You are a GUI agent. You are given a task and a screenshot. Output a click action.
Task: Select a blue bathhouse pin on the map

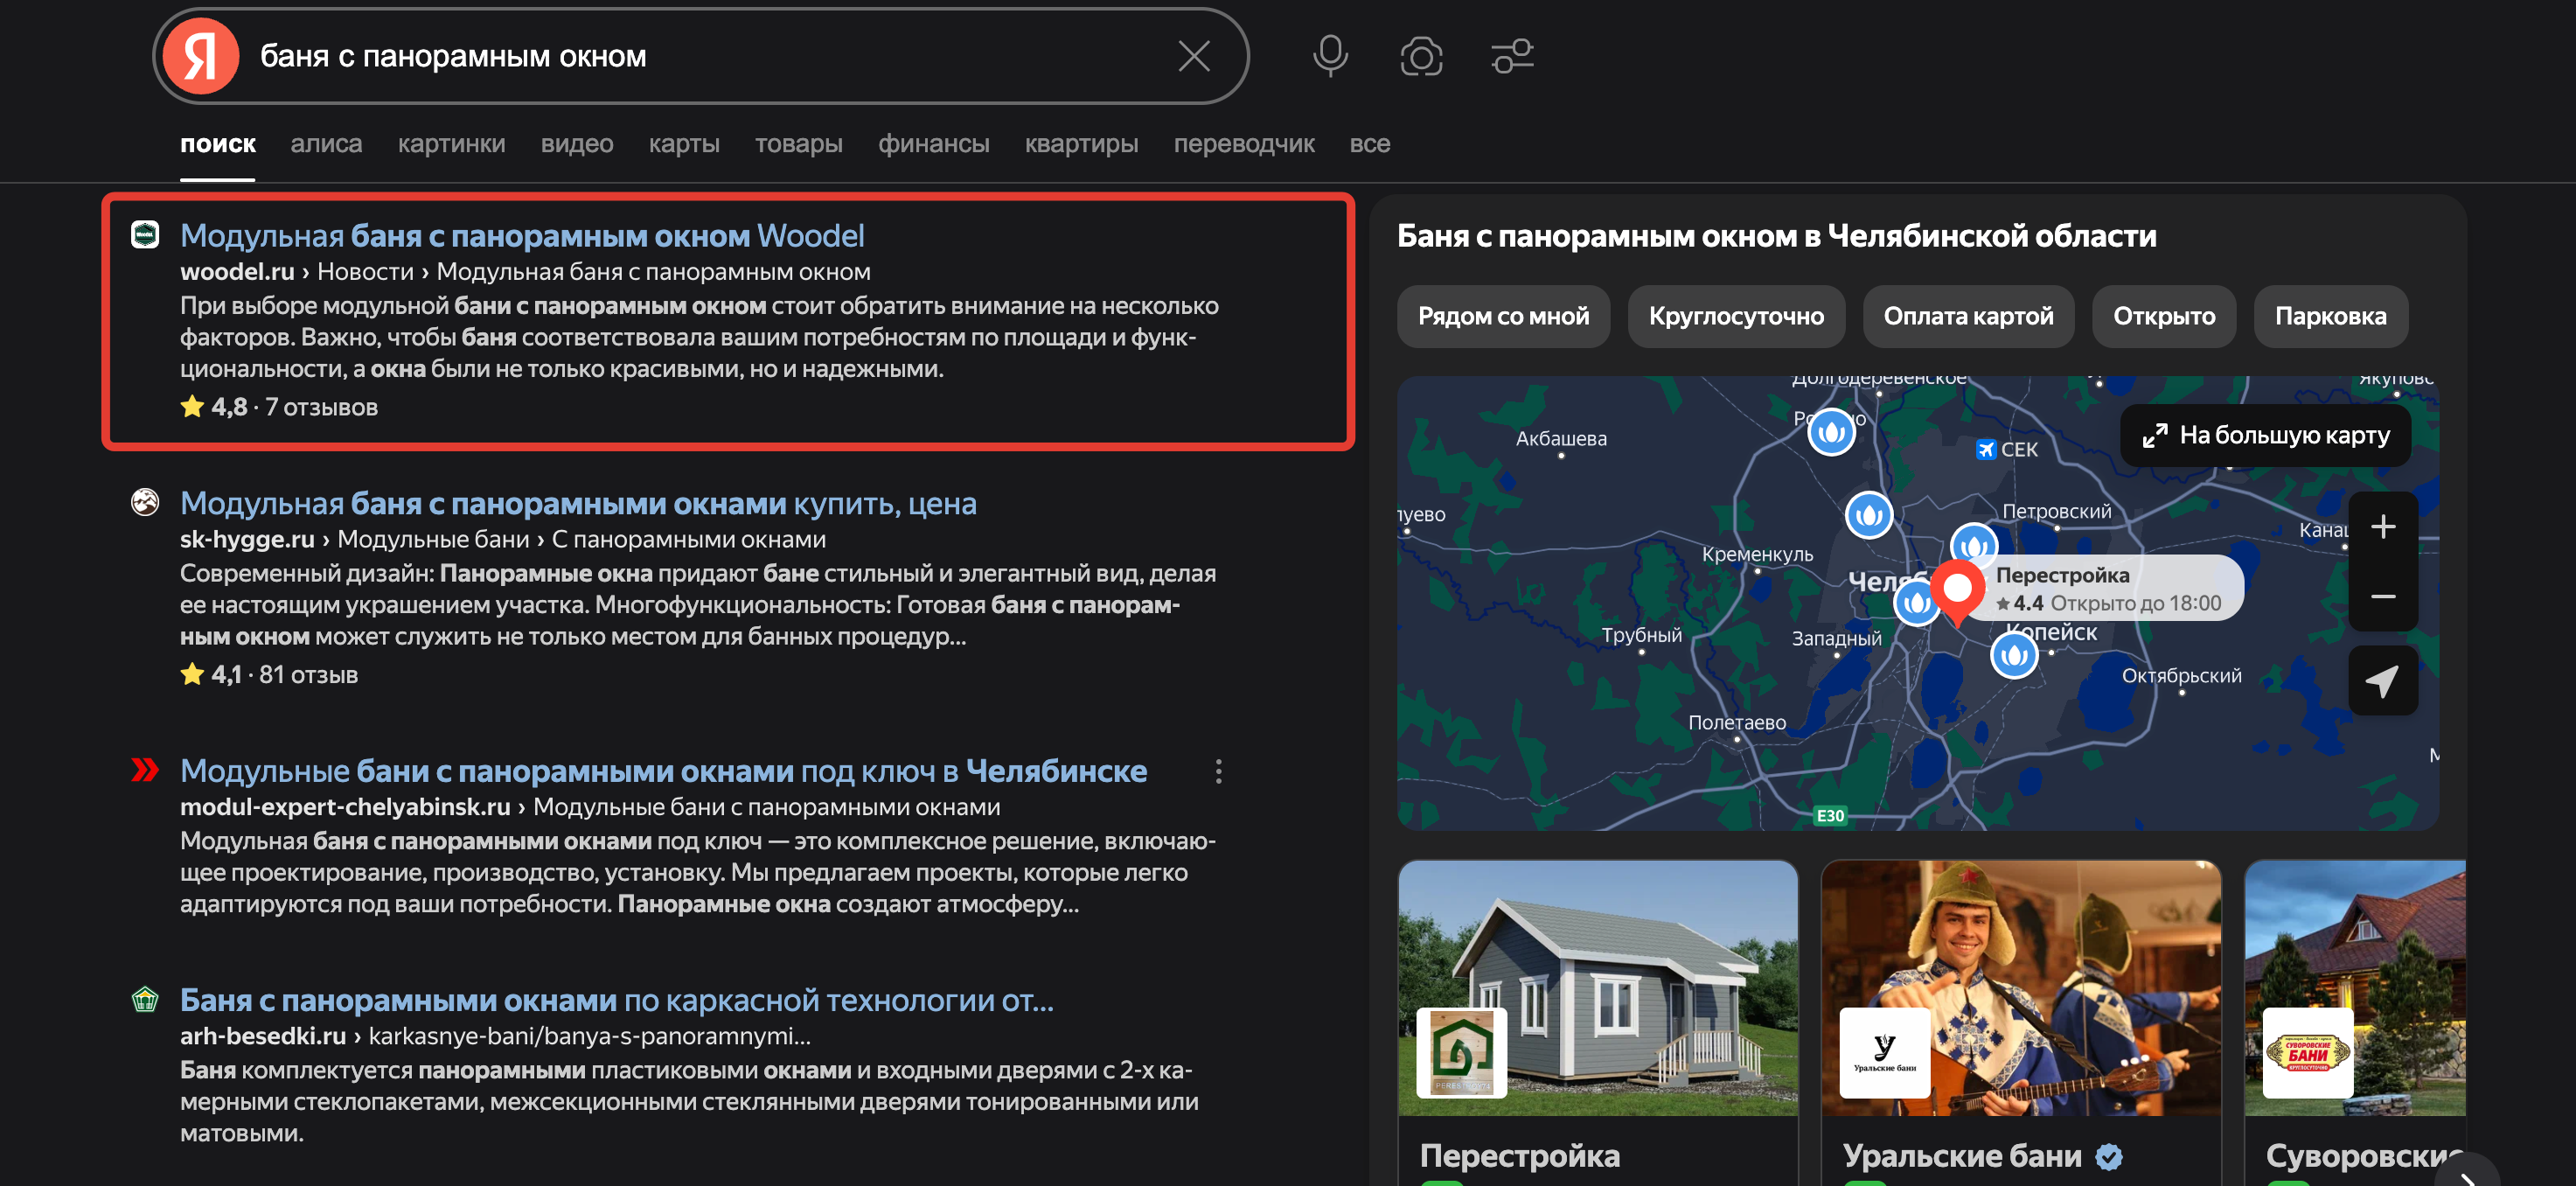point(1869,515)
